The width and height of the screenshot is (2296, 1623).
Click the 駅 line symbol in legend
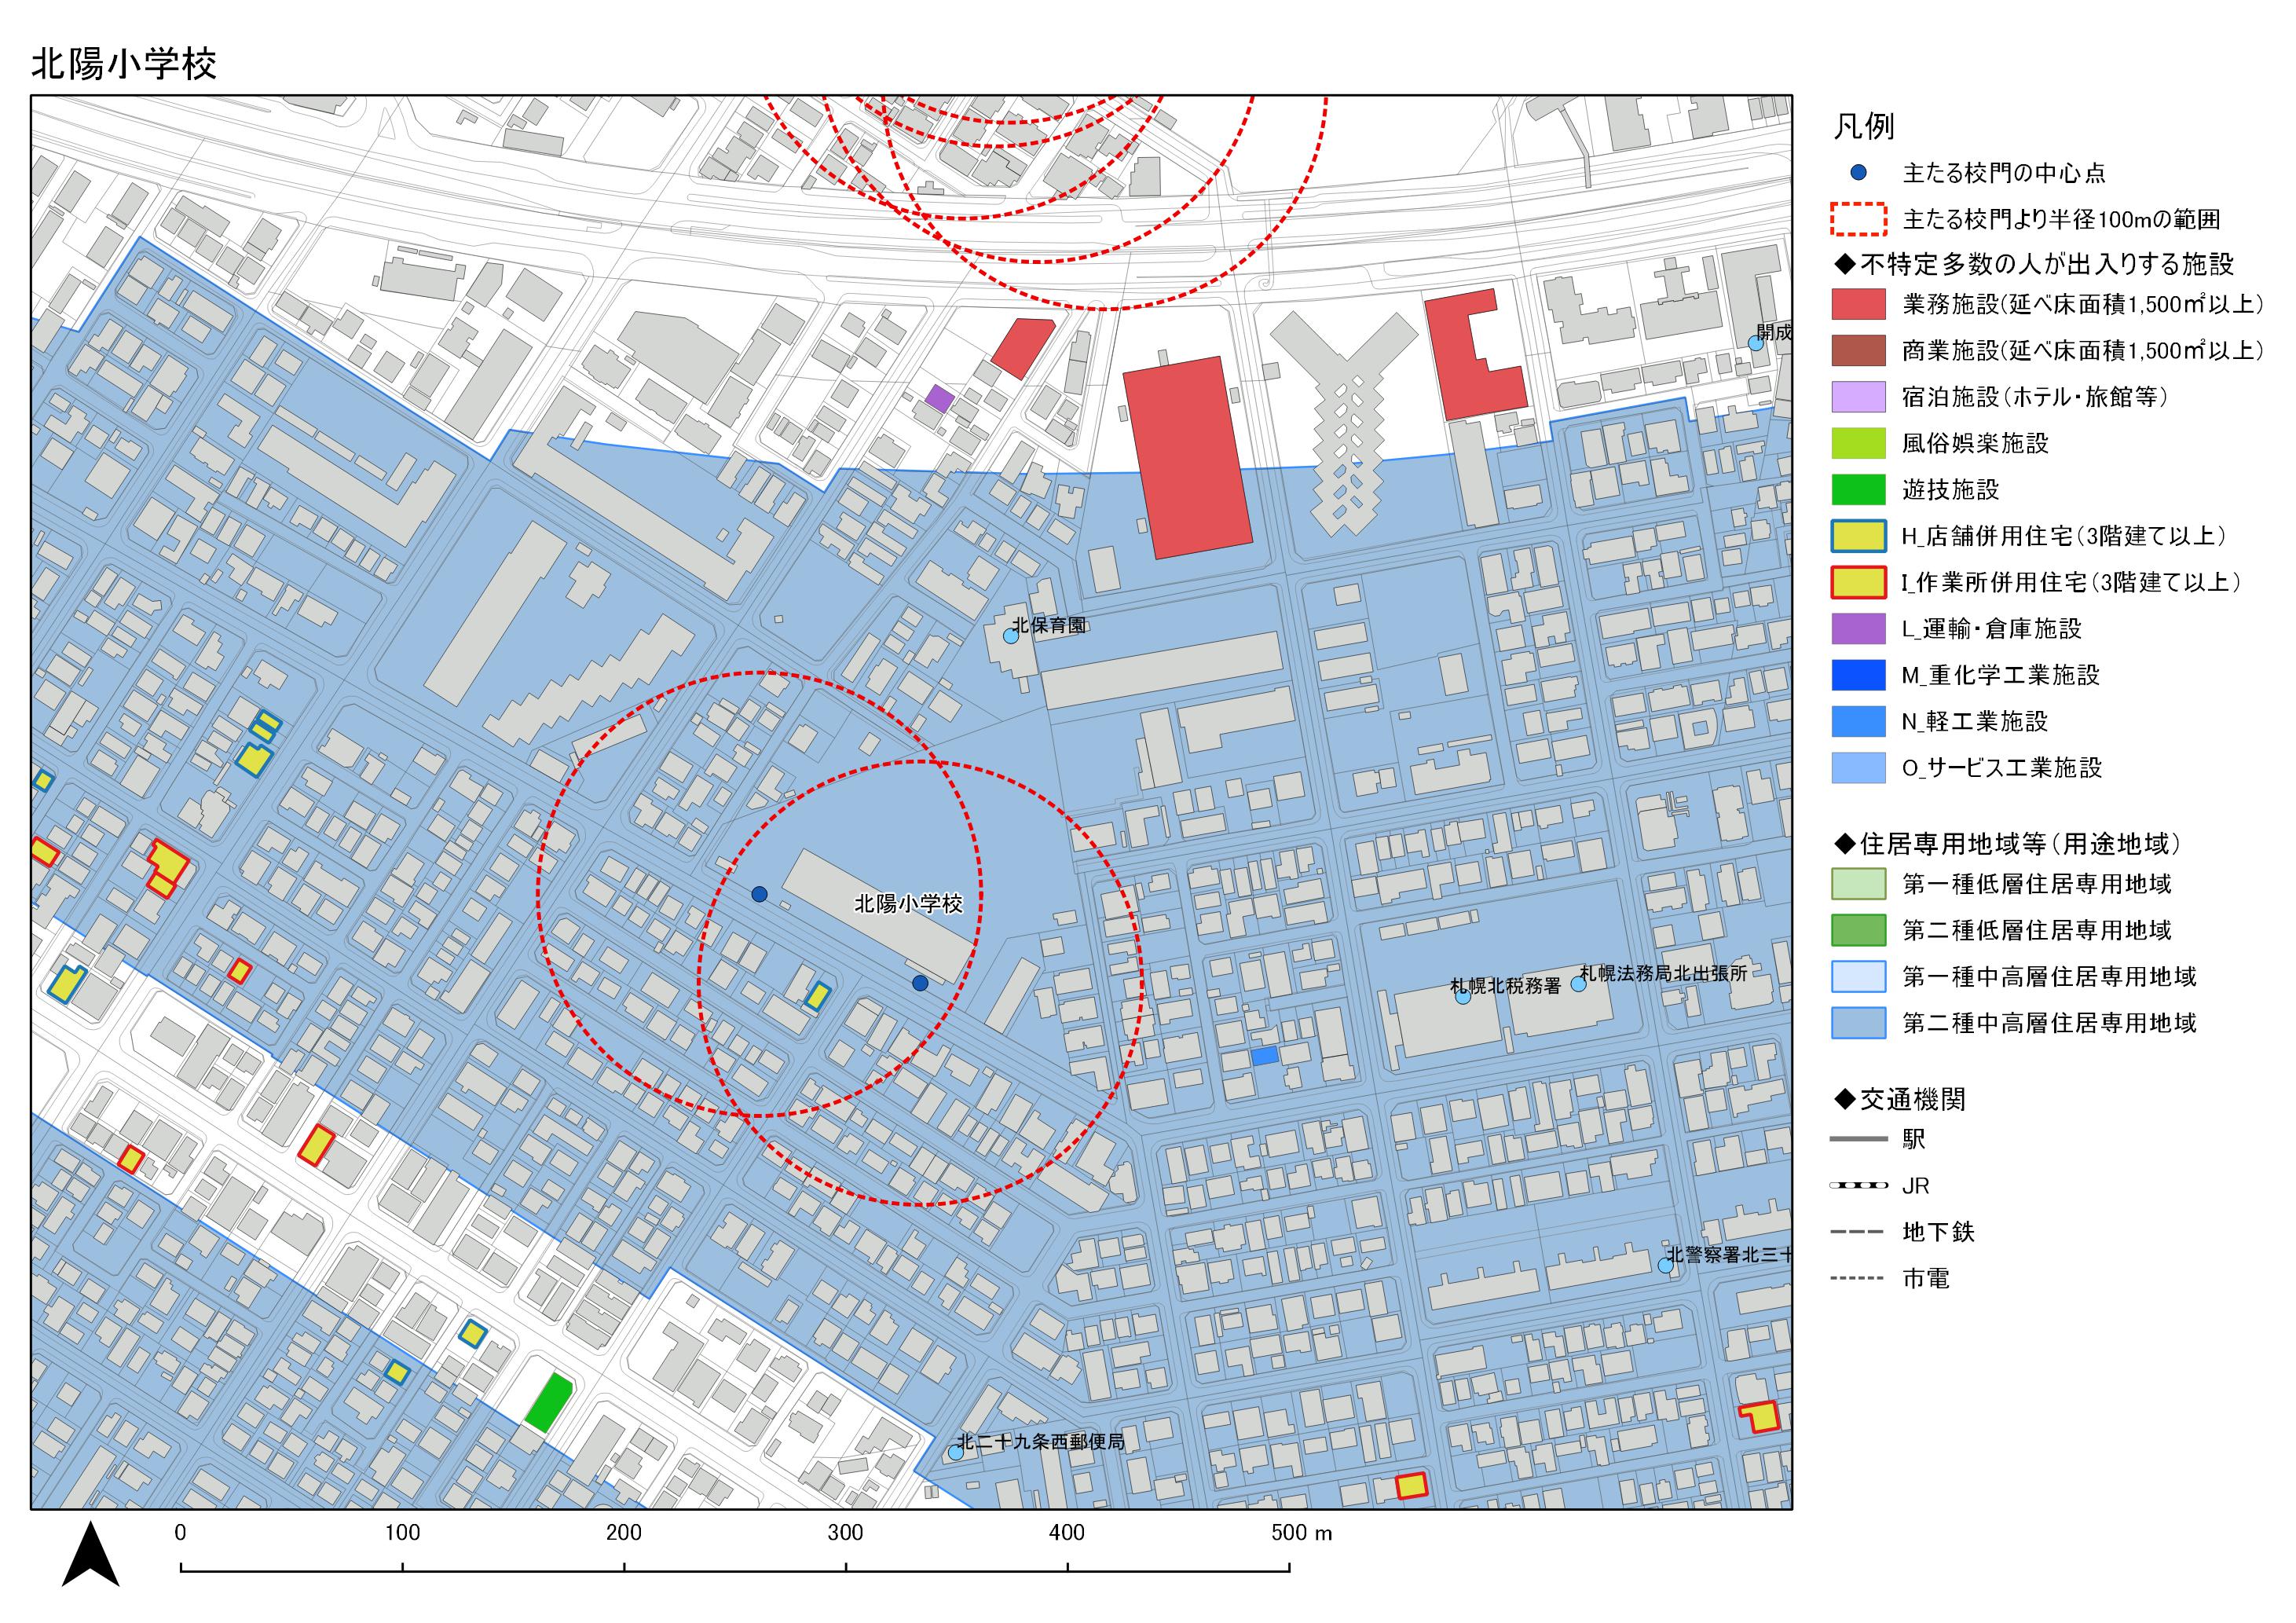coord(1858,1139)
